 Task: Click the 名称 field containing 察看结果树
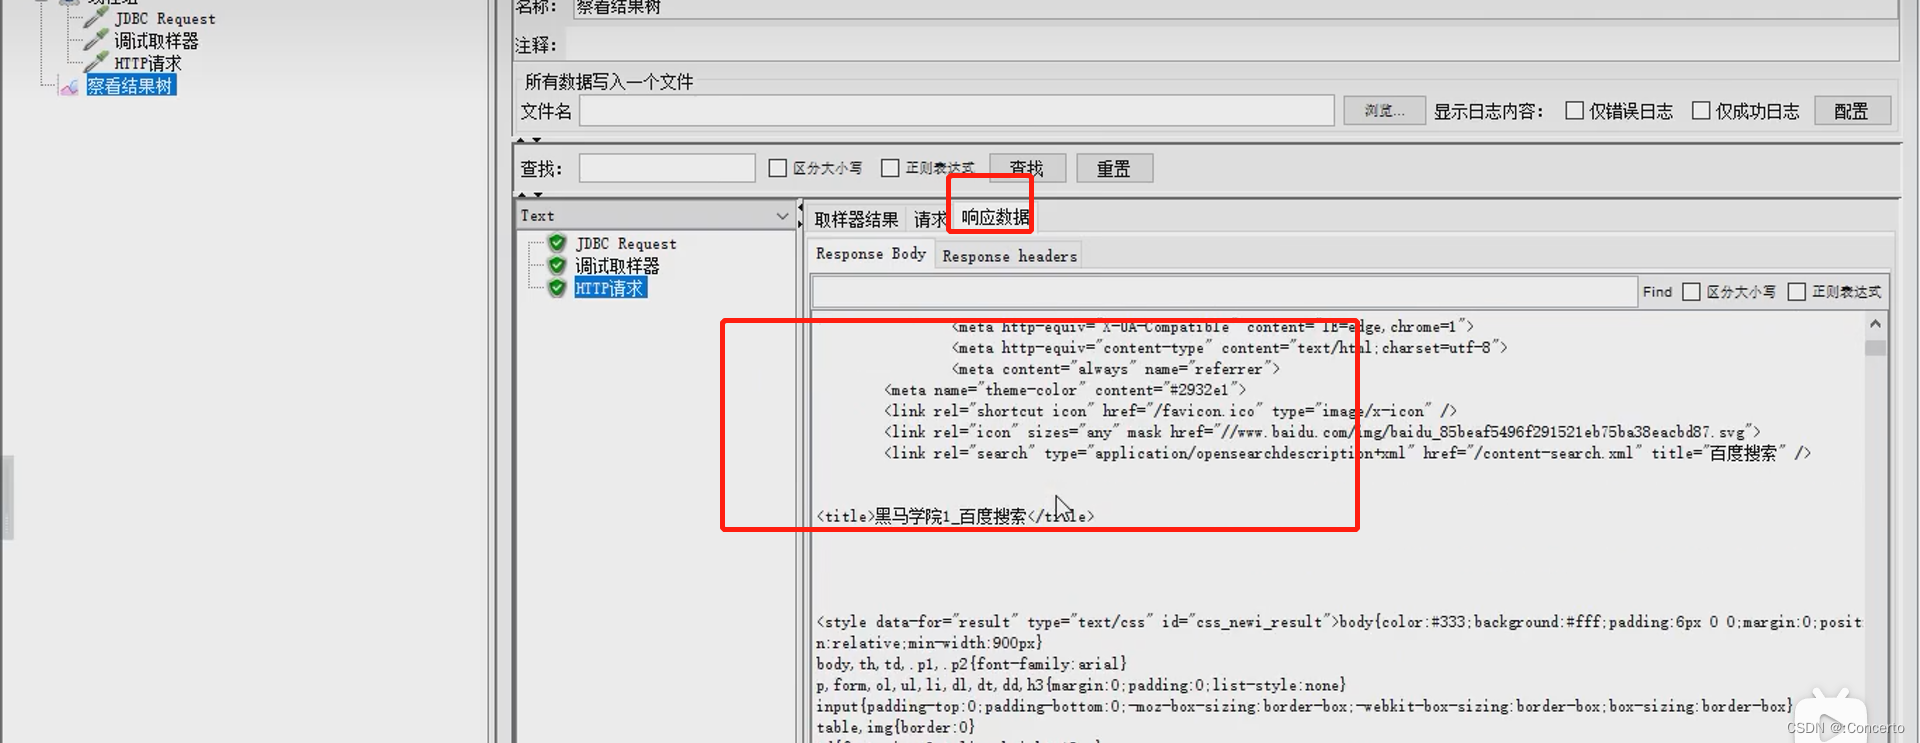(x=1235, y=8)
